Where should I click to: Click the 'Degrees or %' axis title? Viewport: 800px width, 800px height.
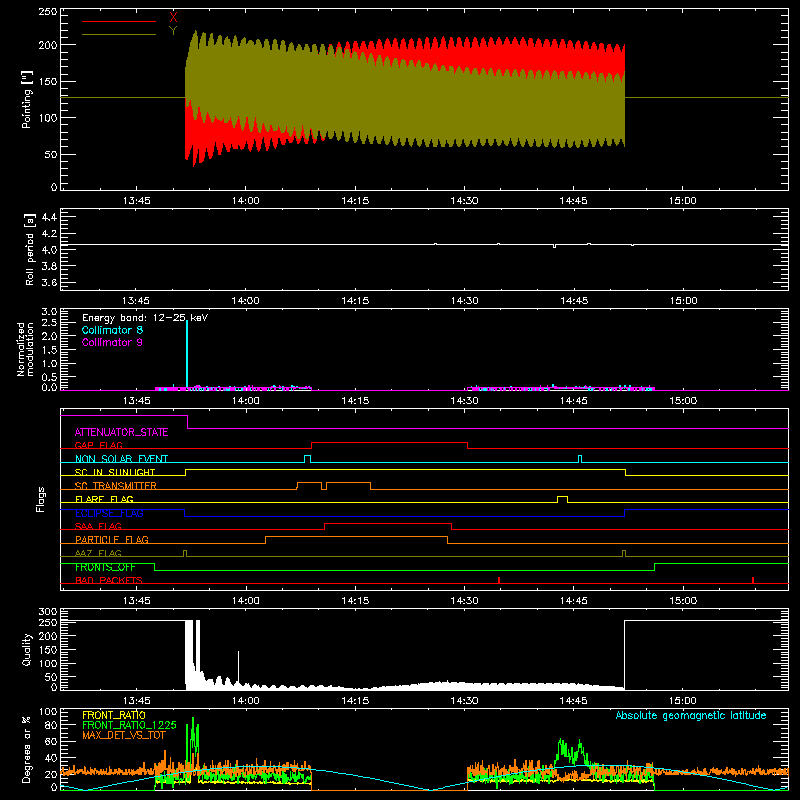point(26,750)
